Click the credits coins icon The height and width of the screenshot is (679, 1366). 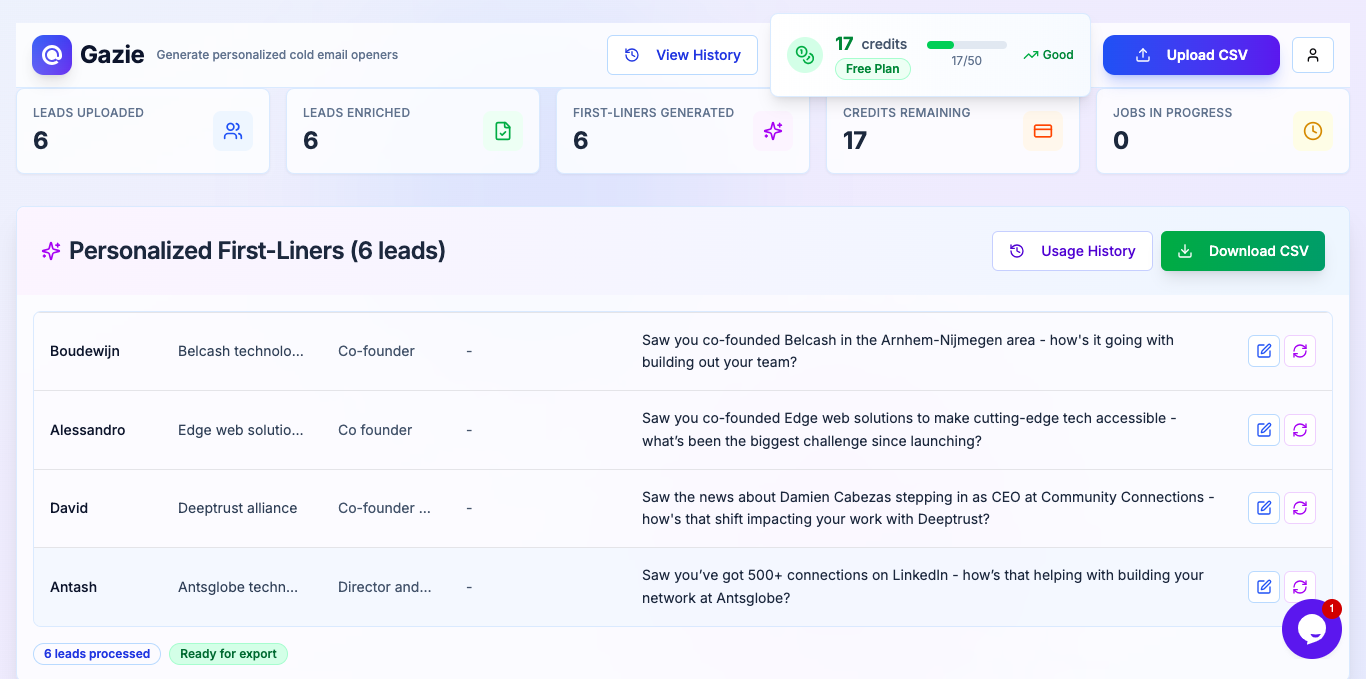click(805, 55)
